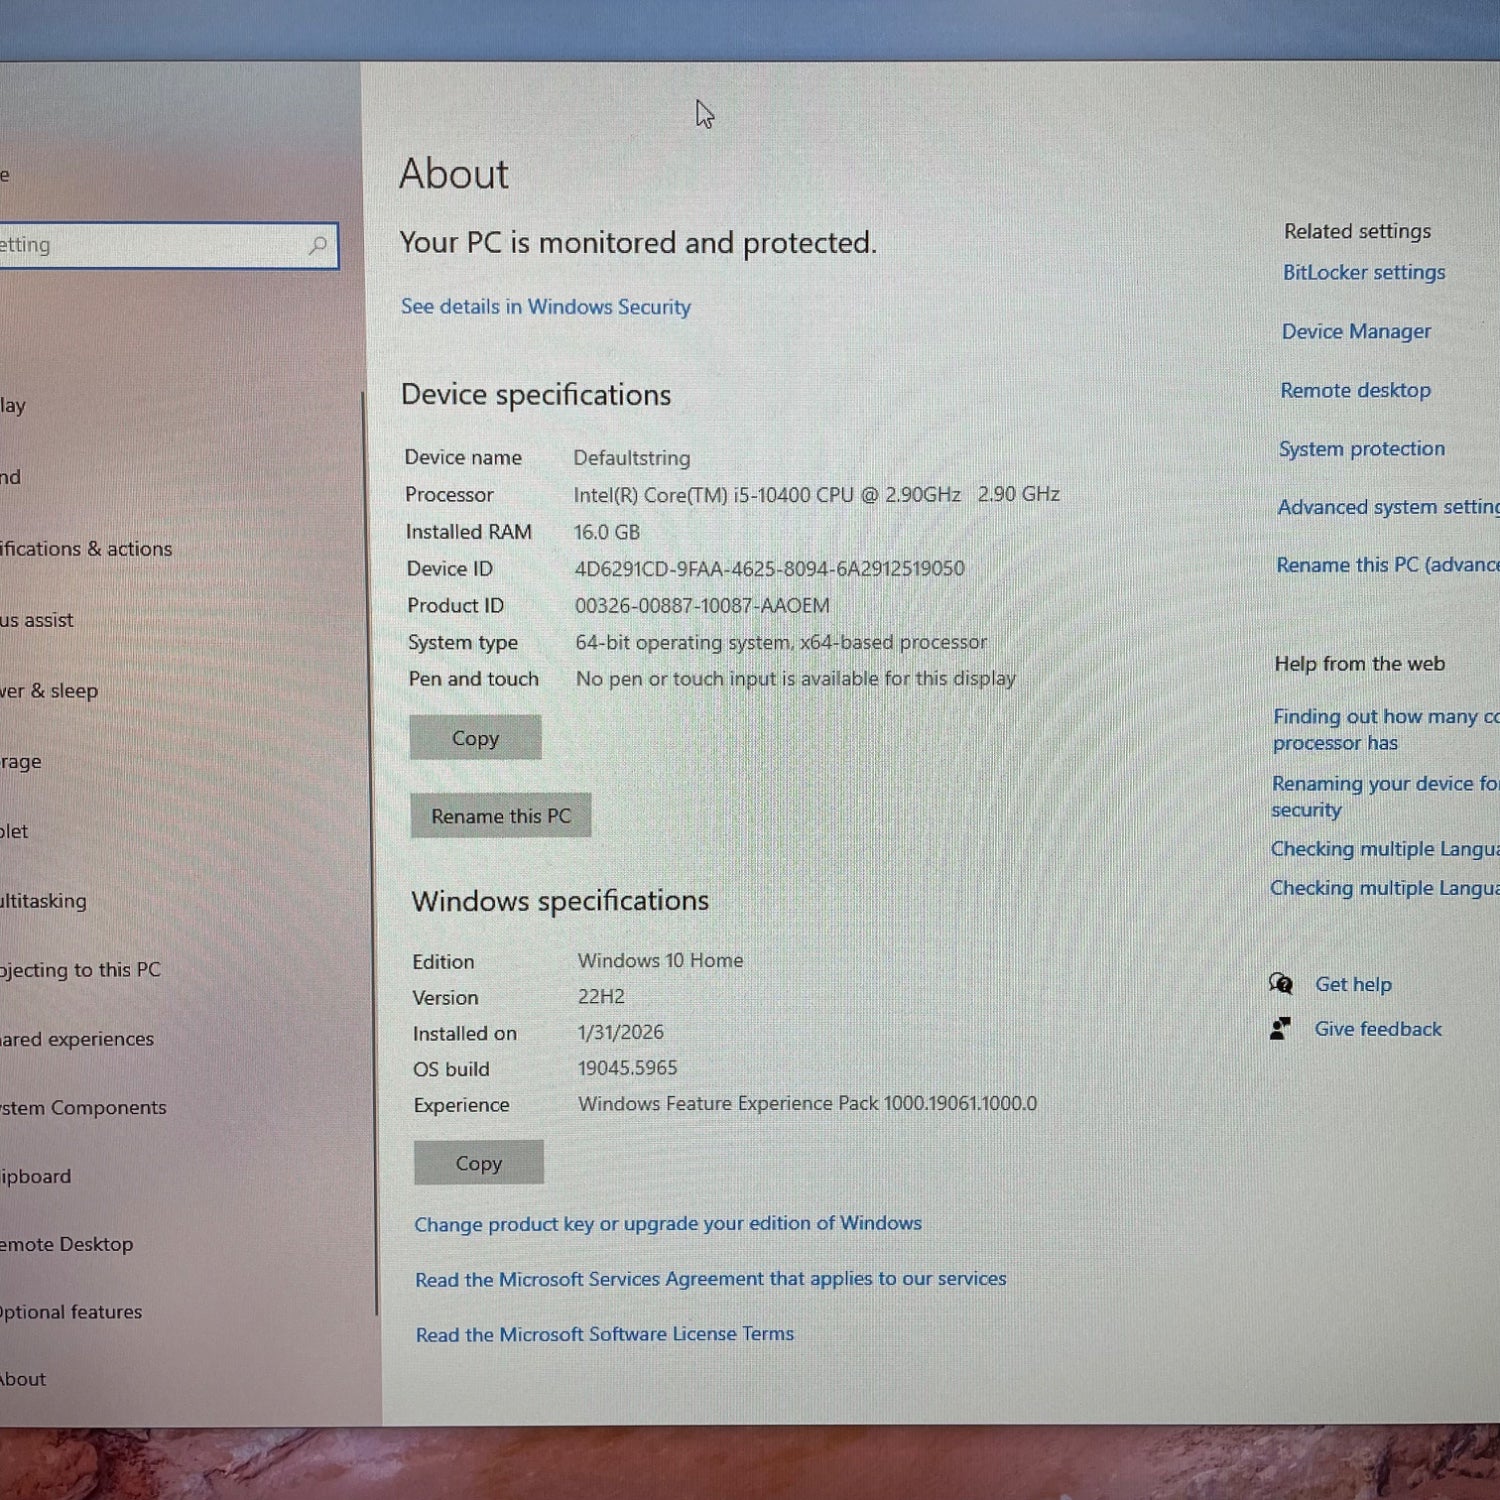Viewport: 1500px width, 1500px height.
Task: Click the Rename this PC button
Action: (501, 816)
